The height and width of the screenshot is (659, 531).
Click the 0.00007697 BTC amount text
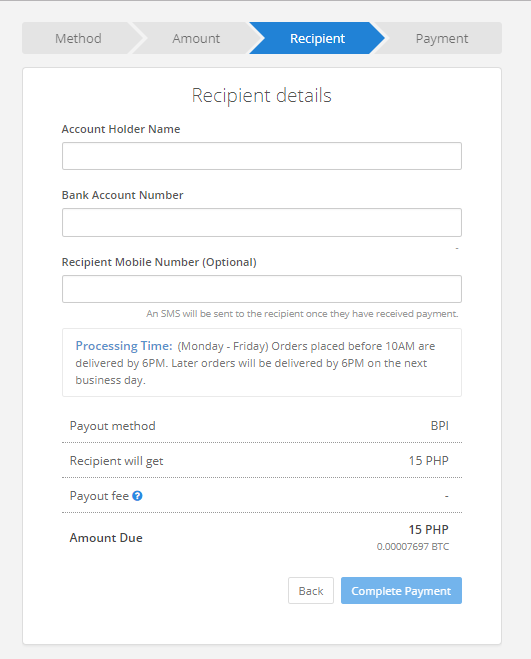click(413, 546)
